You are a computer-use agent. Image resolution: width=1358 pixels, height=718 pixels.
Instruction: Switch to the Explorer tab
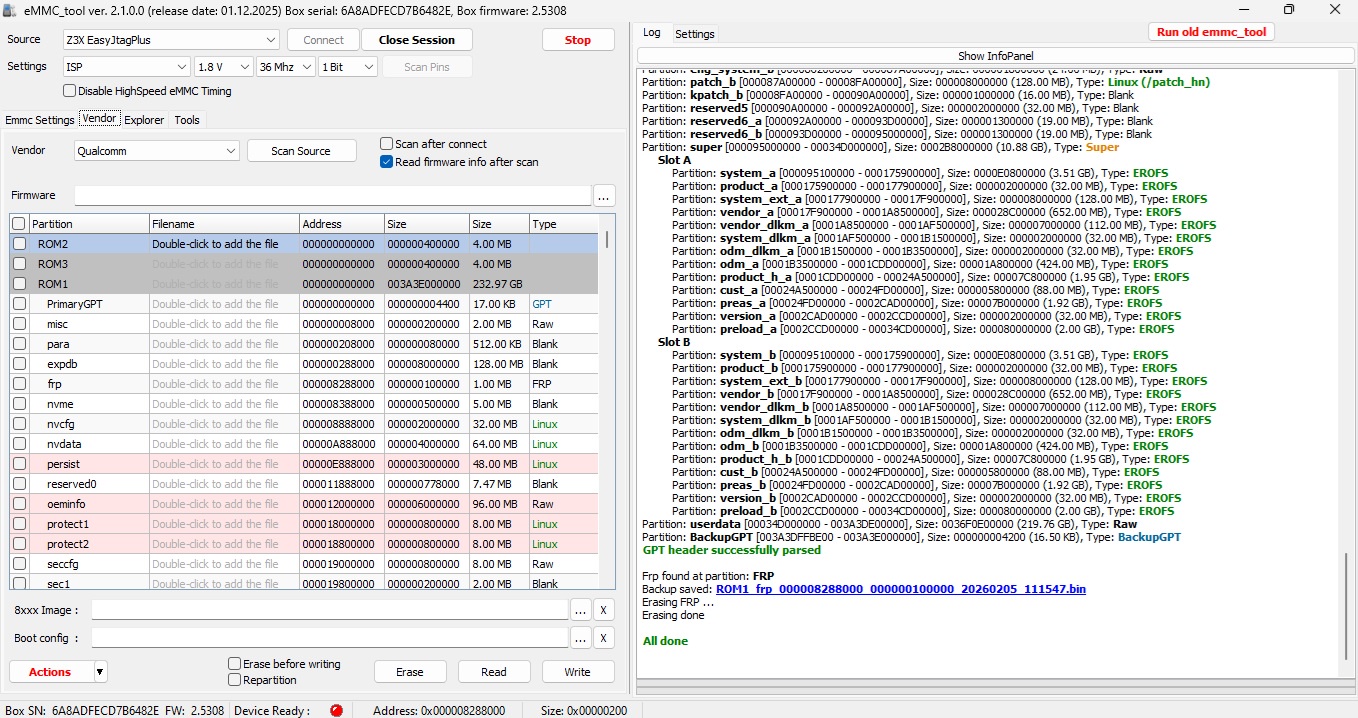tap(144, 120)
